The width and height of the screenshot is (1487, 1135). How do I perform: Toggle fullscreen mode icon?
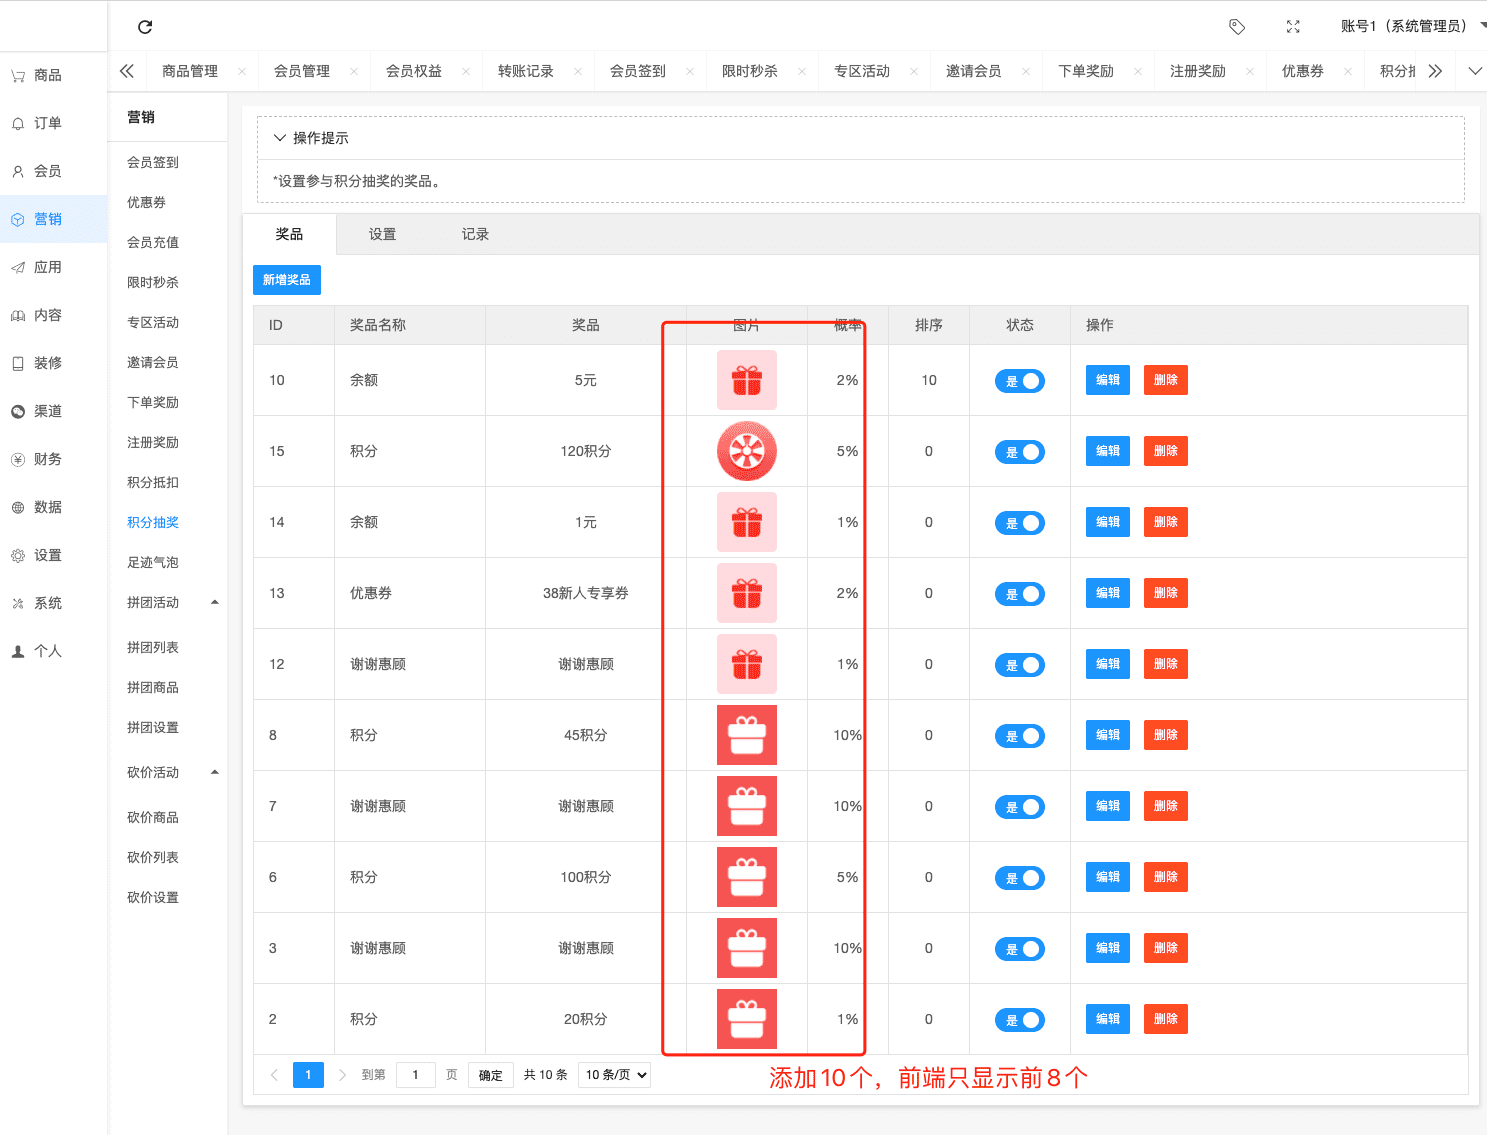pyautogui.click(x=1293, y=27)
